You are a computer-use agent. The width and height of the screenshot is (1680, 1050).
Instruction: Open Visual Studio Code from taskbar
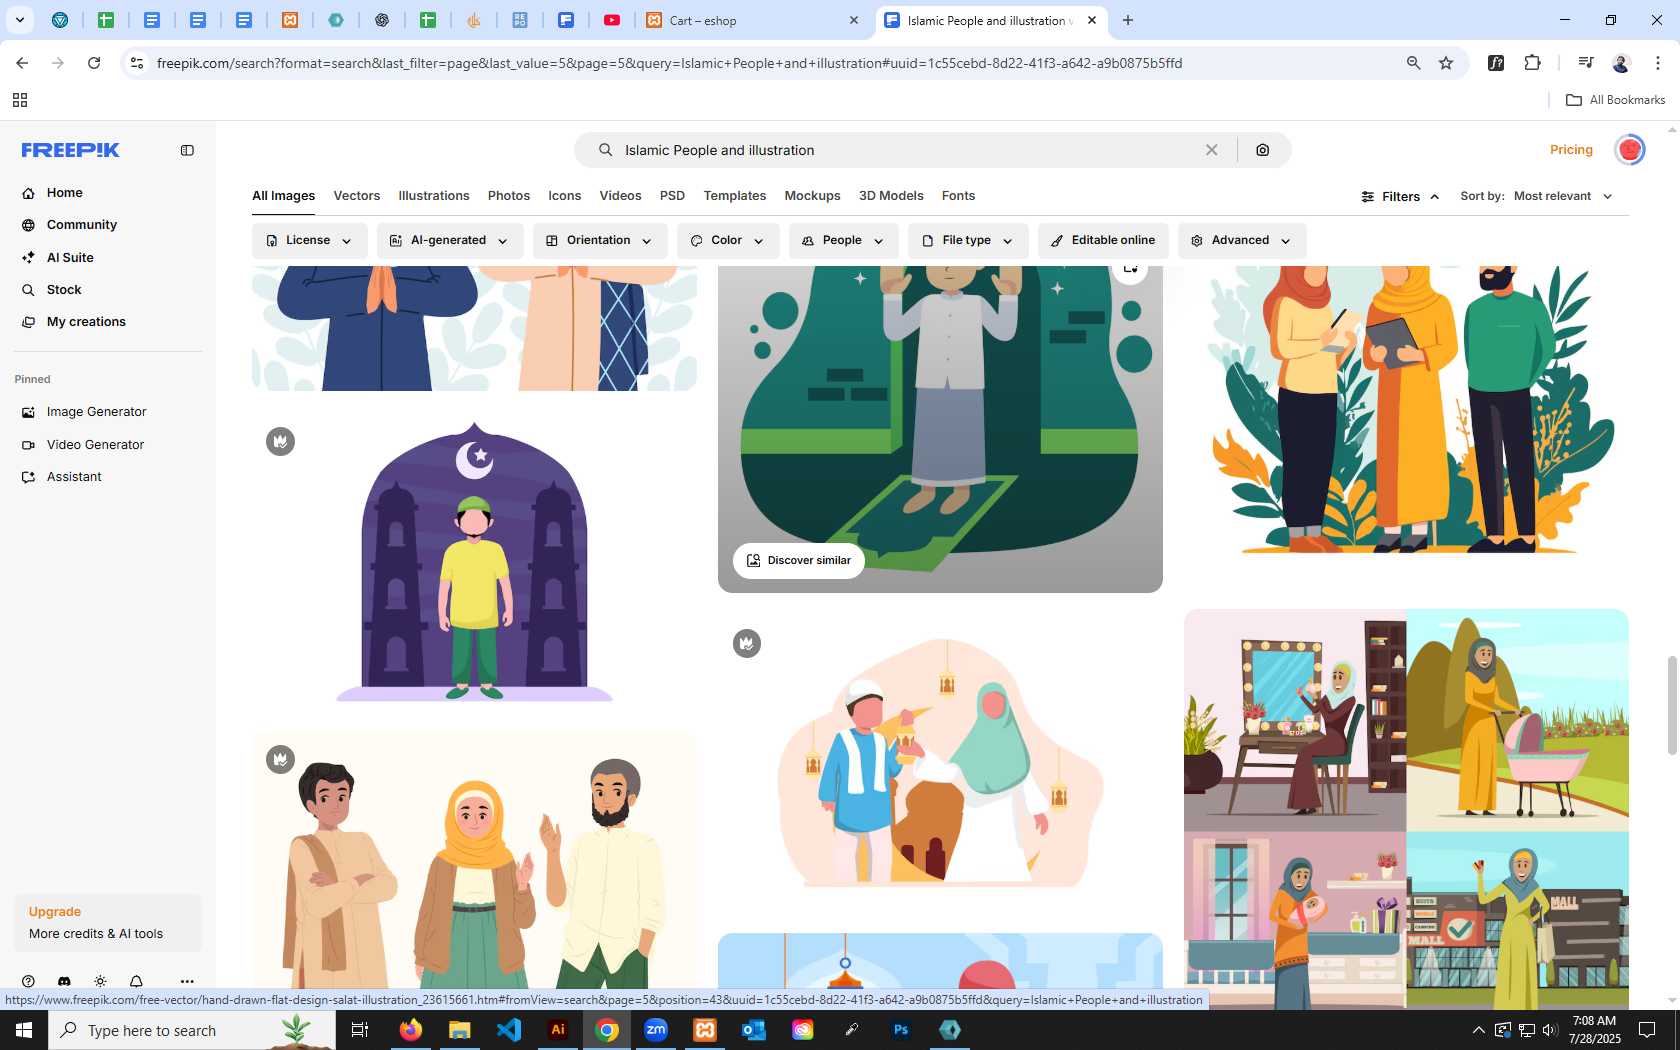click(509, 1030)
